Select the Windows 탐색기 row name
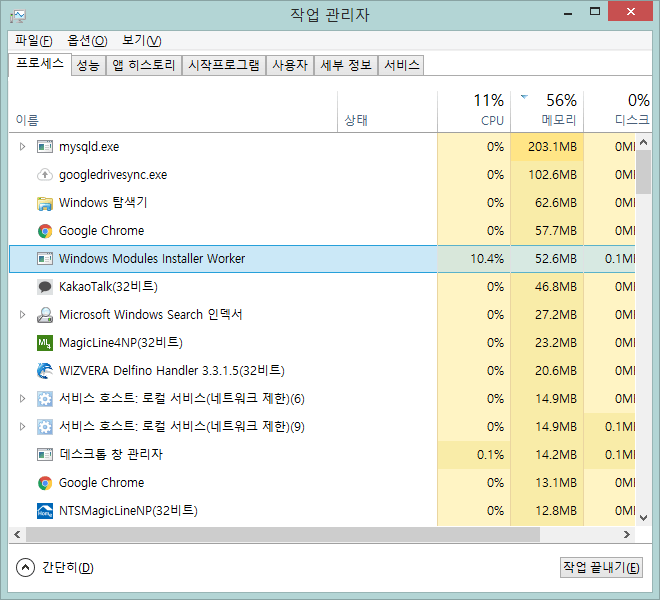Viewport: 660px width, 600px height. [103, 203]
